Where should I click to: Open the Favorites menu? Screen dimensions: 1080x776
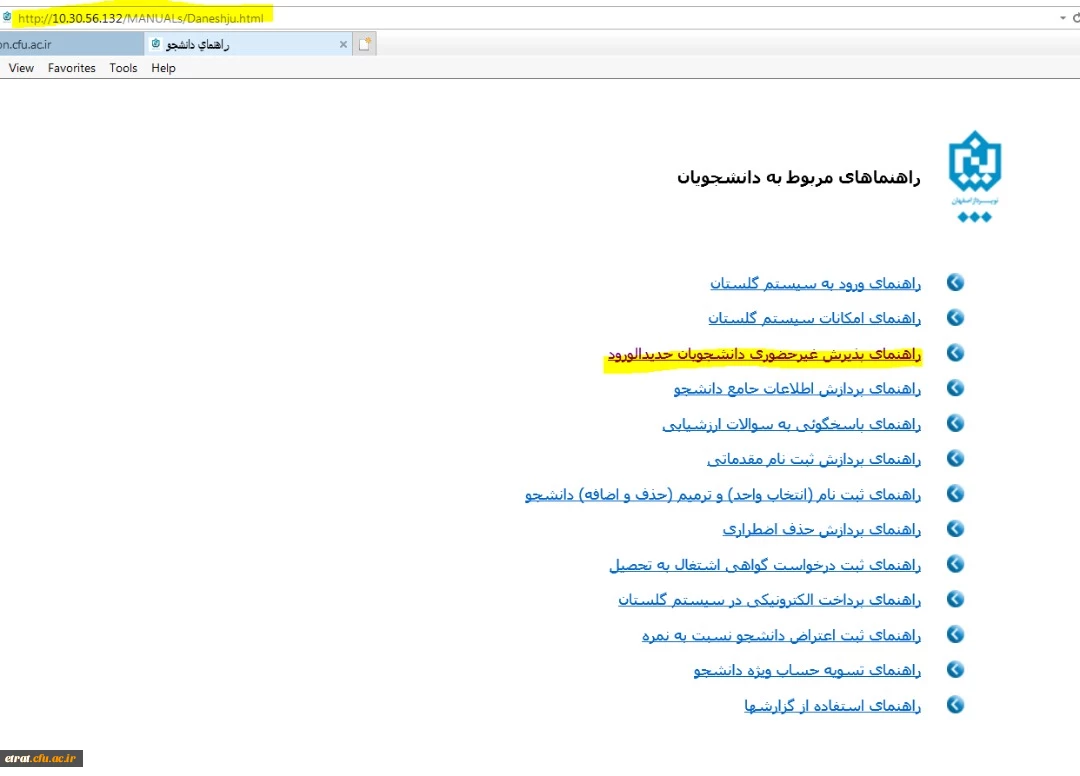click(72, 68)
